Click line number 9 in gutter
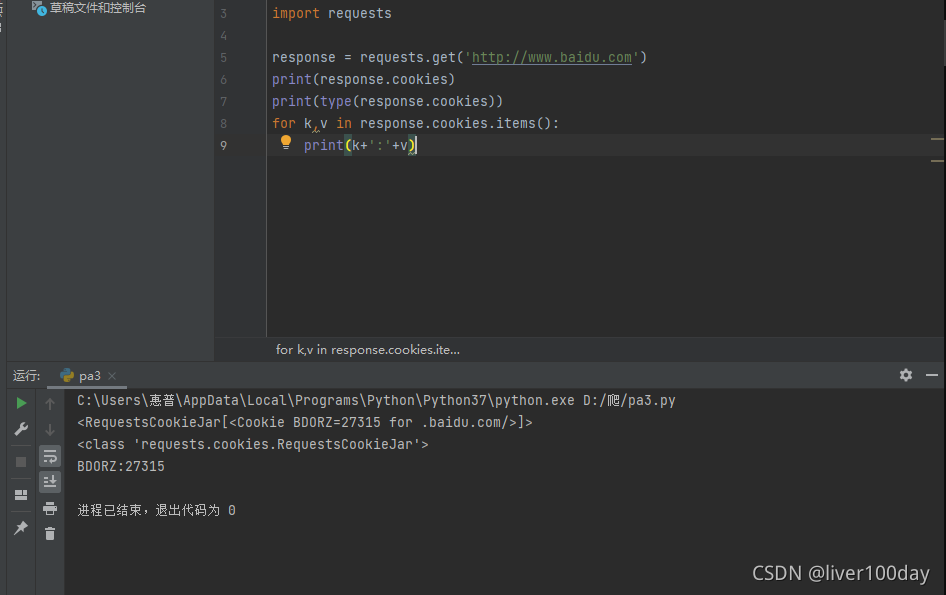This screenshot has width=946, height=595. pyautogui.click(x=223, y=145)
